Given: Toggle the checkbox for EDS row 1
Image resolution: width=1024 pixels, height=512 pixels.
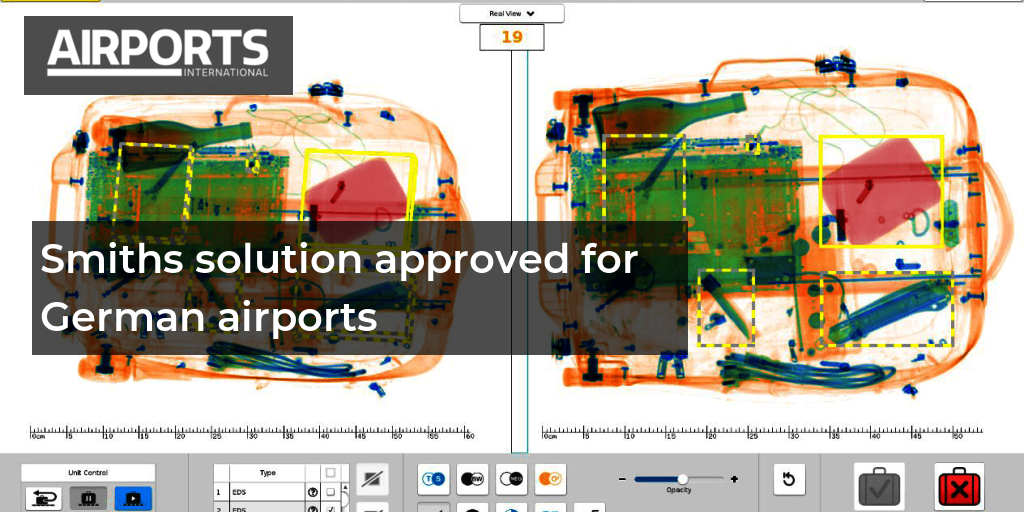Looking at the screenshot, I should point(330,492).
